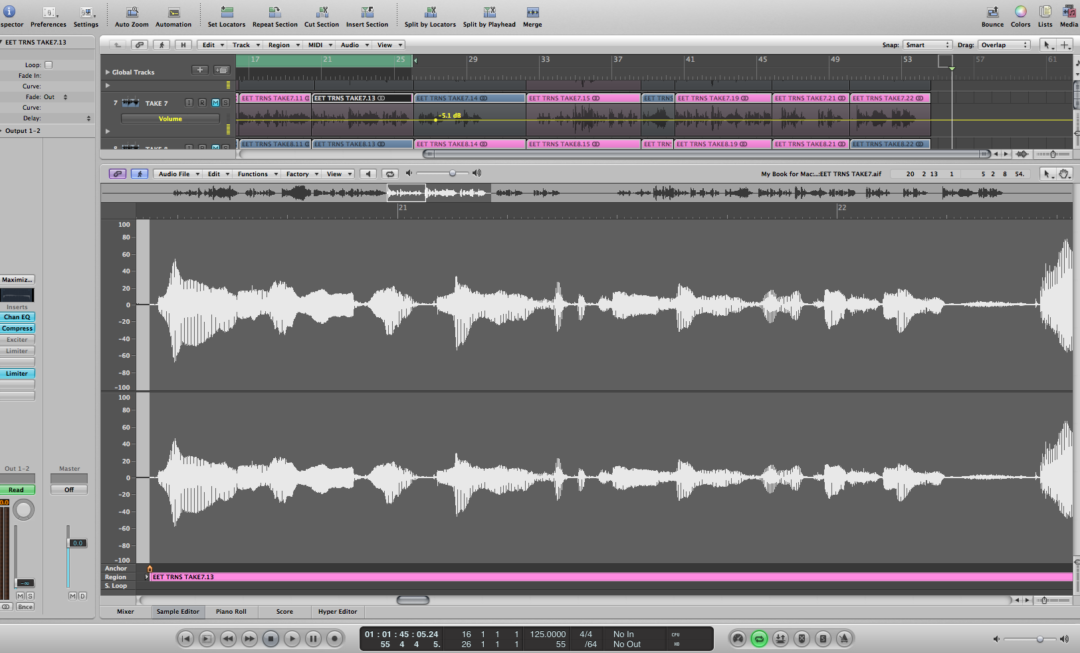1080x653 pixels.
Task: Open the Arrange MIDI menu
Action: click(x=319, y=45)
